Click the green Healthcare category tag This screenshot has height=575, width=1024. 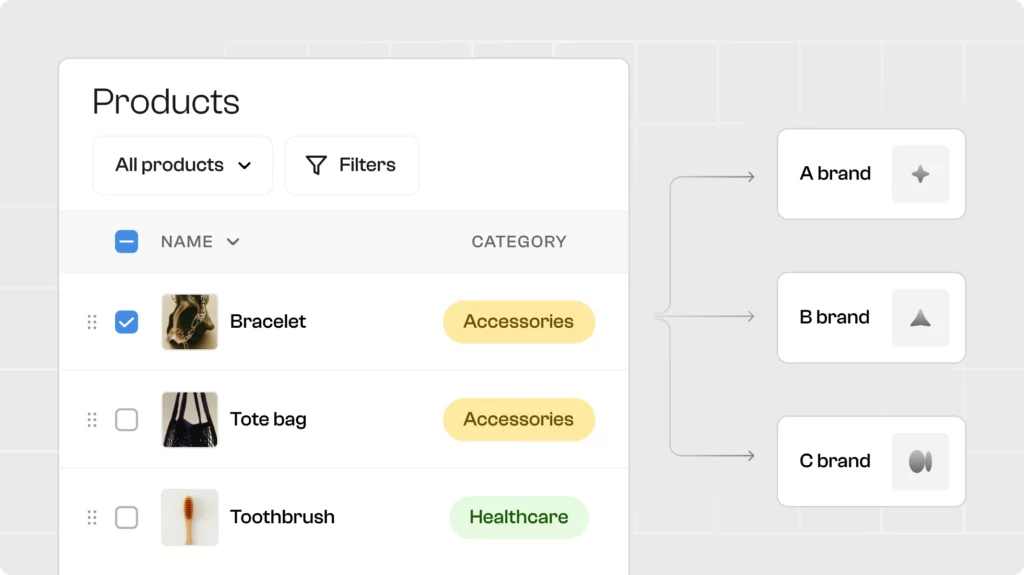[x=518, y=517]
